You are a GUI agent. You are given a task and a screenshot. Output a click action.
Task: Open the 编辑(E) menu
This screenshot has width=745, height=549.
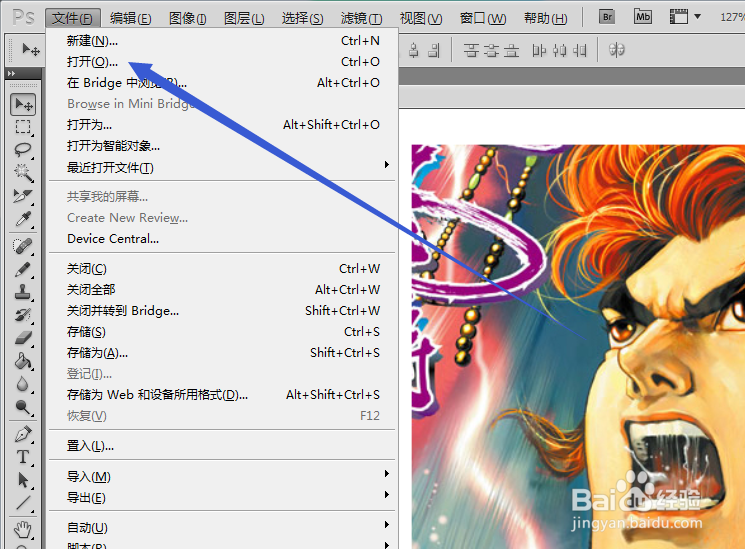click(x=130, y=18)
